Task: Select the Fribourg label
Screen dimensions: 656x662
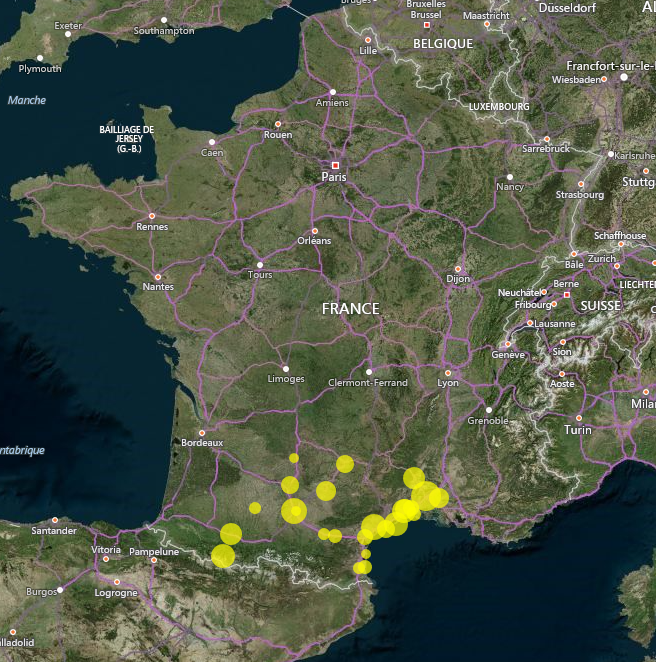Action: pyautogui.click(x=533, y=305)
